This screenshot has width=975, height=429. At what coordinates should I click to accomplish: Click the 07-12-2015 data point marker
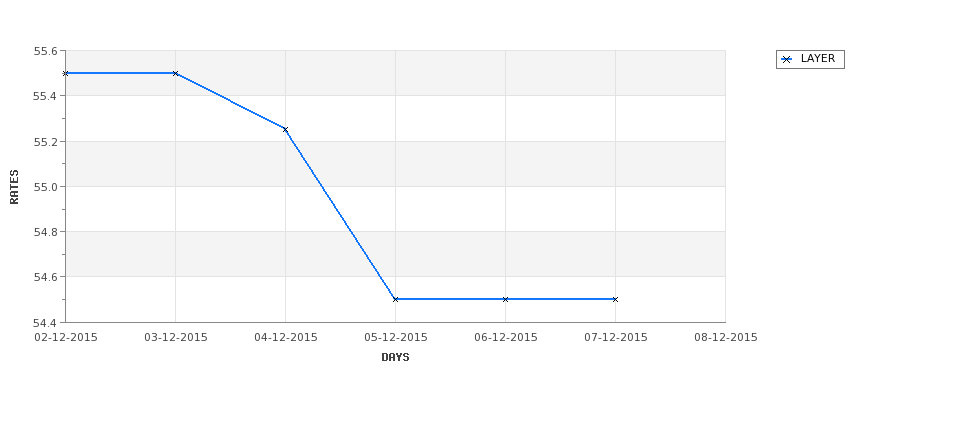616,299
